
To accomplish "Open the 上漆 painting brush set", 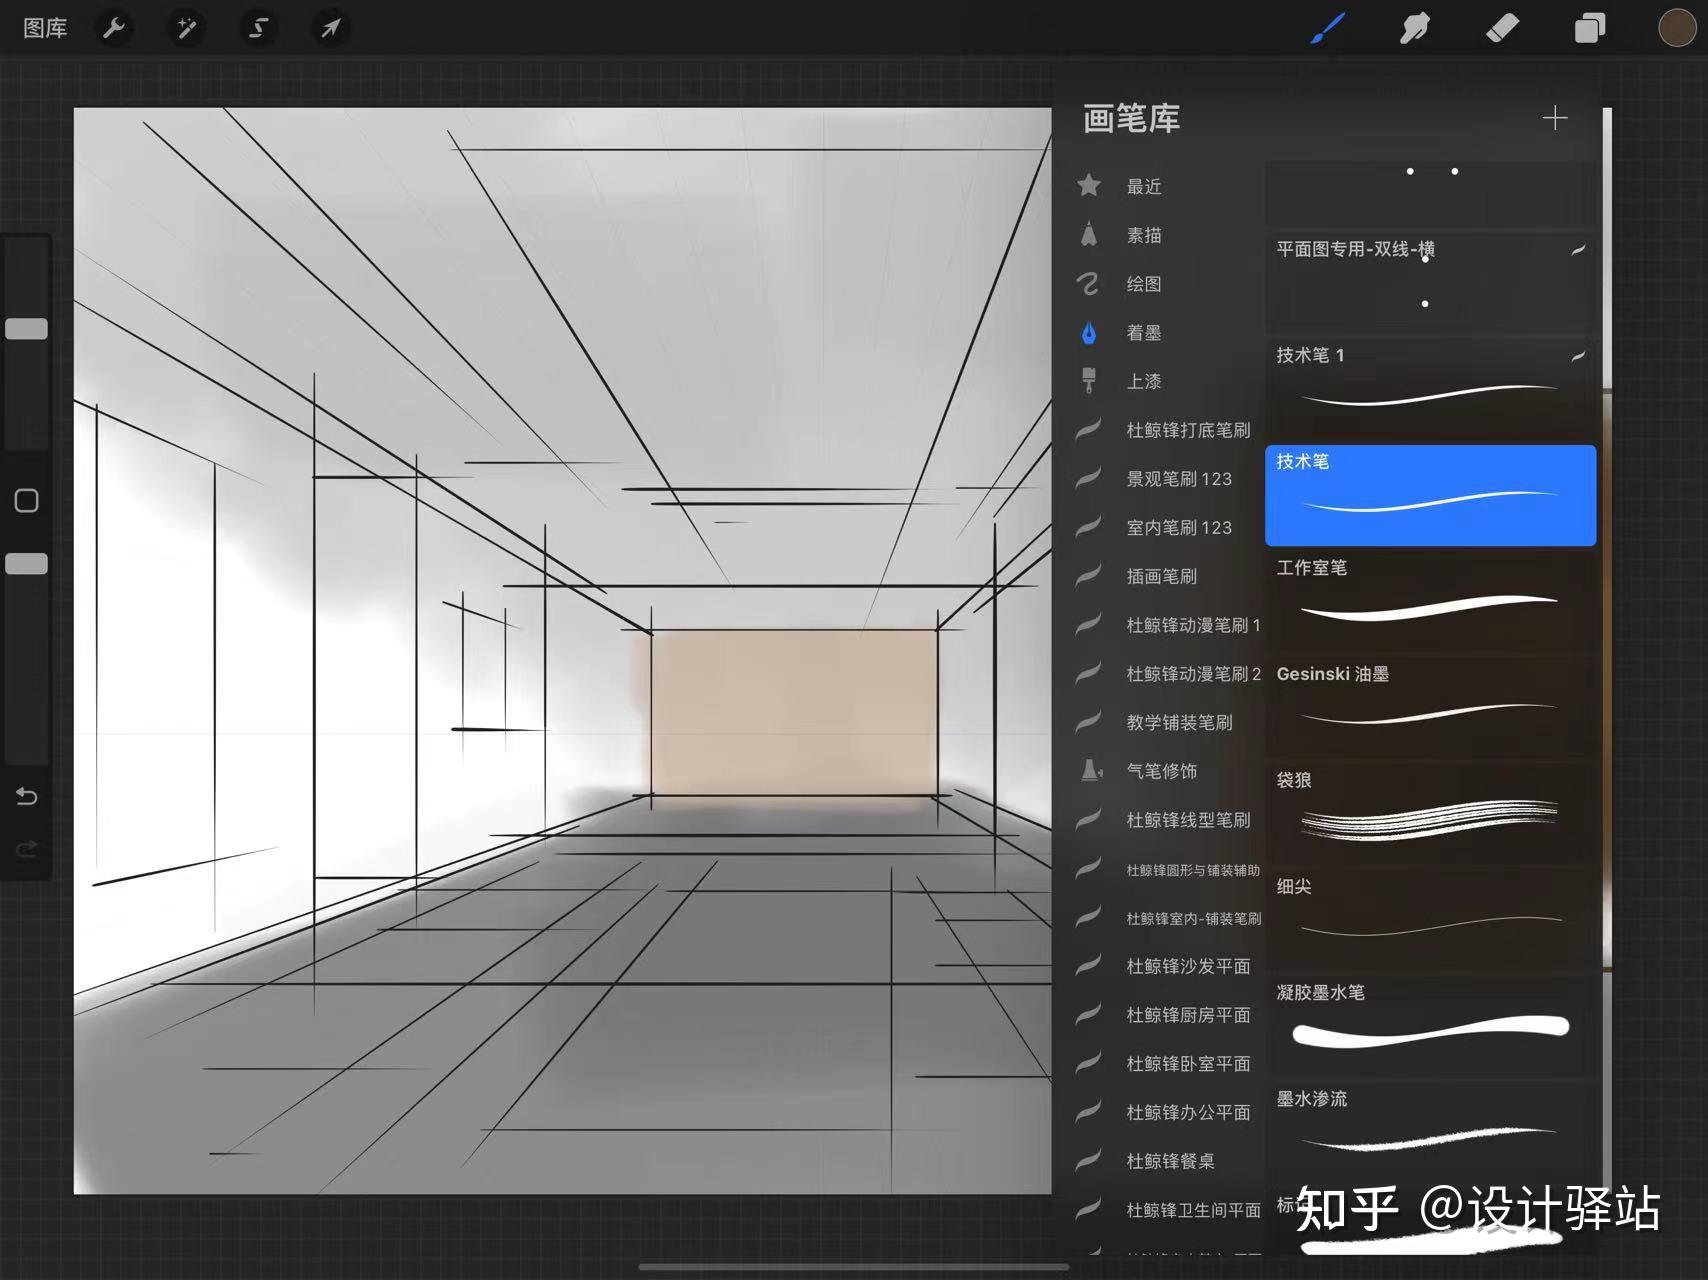I will click(1167, 381).
